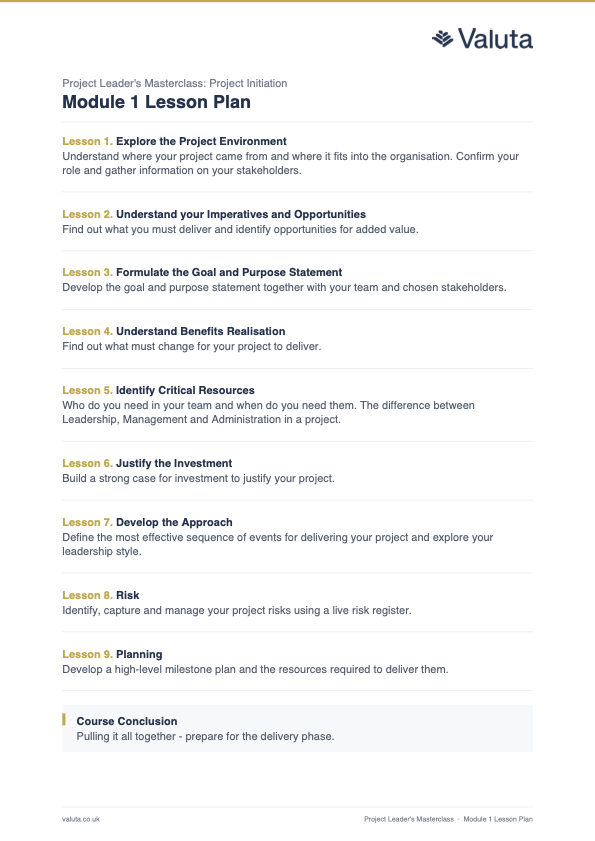Click the gold accent bar beside Course Conclusion
This screenshot has height=841, width=595.
point(64,719)
